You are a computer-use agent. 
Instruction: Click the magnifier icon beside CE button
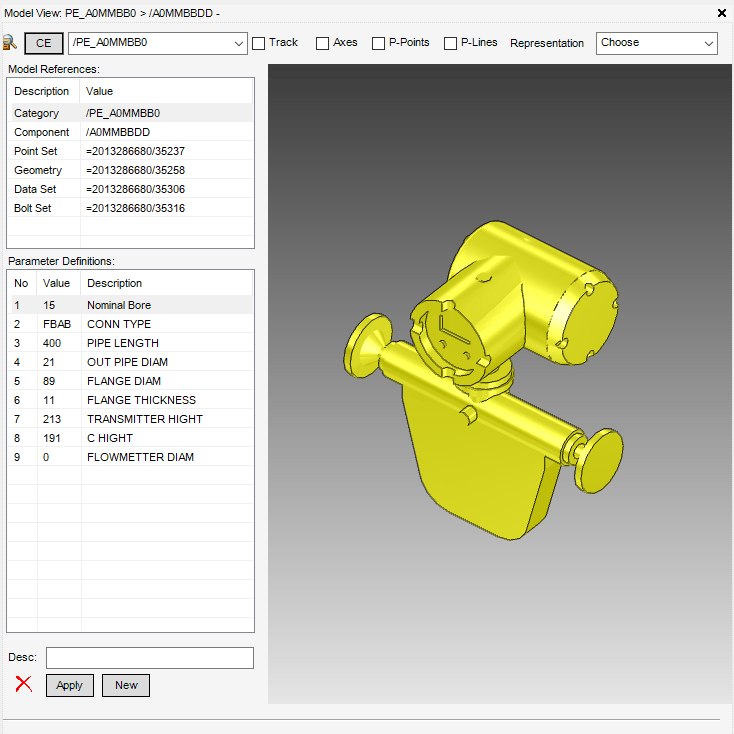[10, 43]
